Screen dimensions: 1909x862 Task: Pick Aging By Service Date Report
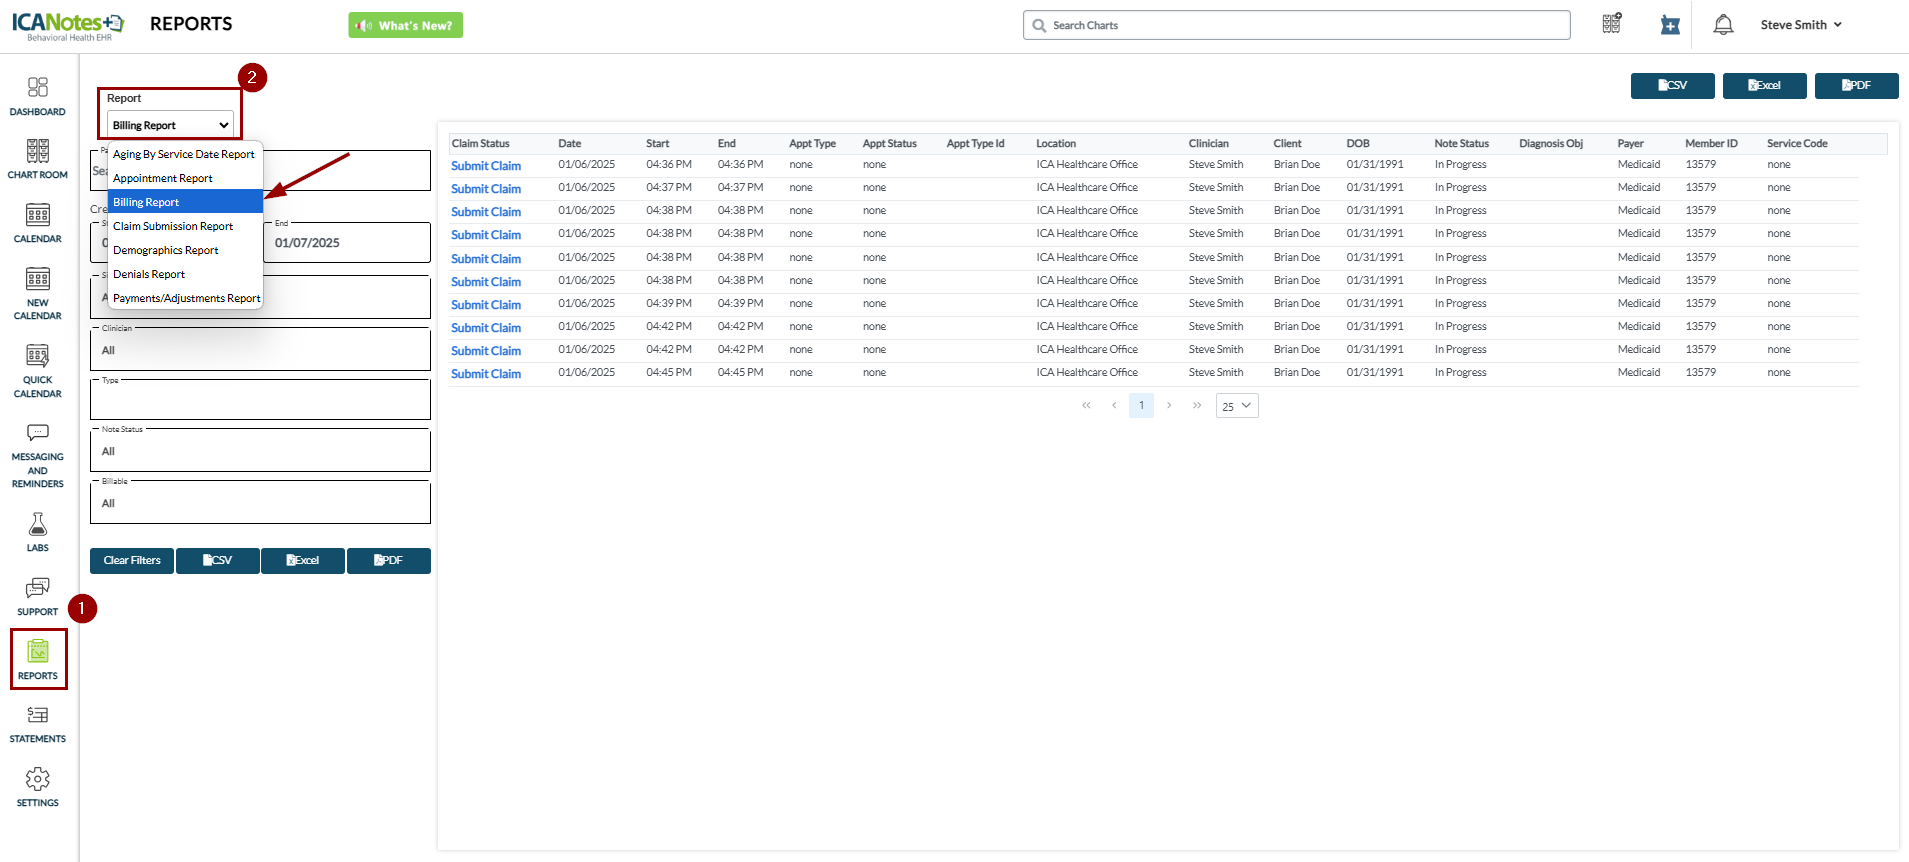click(184, 154)
